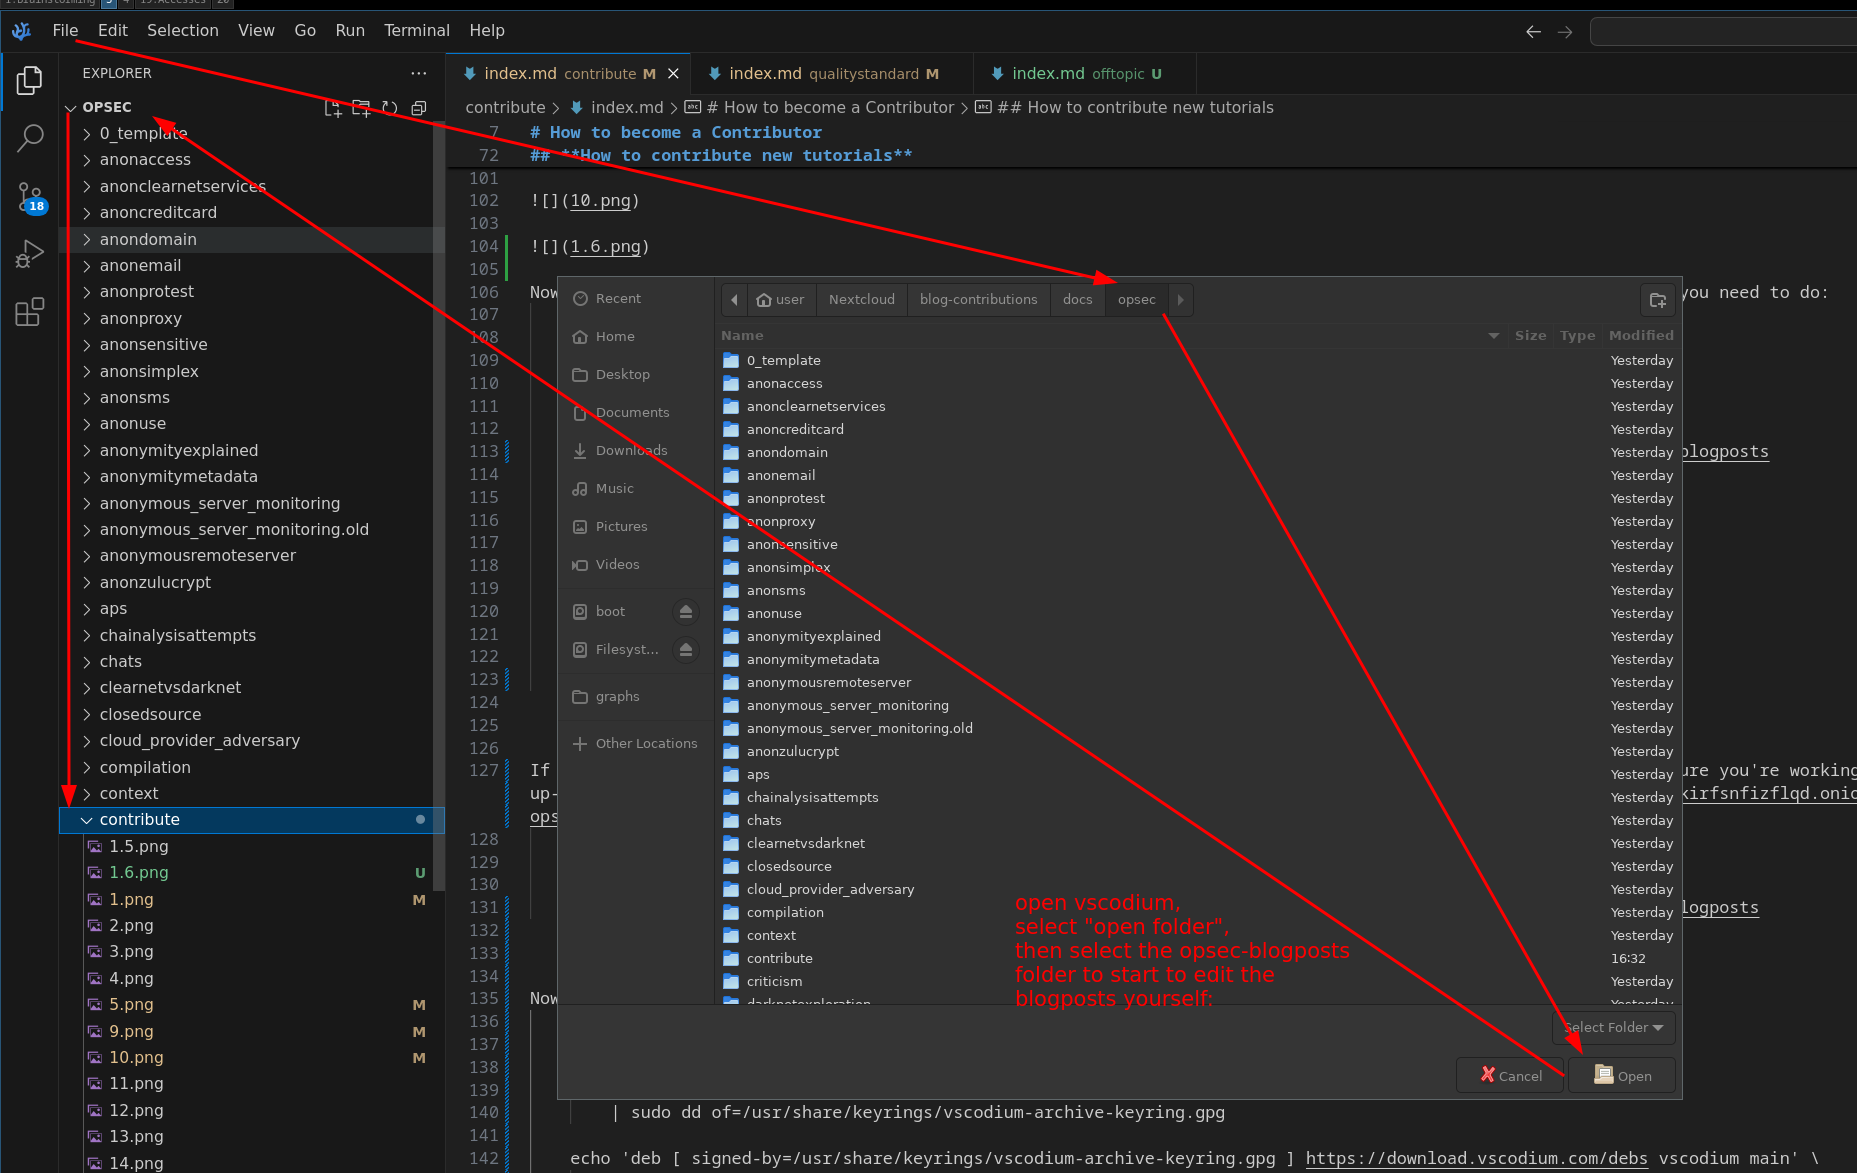
Task: Open Source Control view with 18 badge
Action: click(29, 197)
